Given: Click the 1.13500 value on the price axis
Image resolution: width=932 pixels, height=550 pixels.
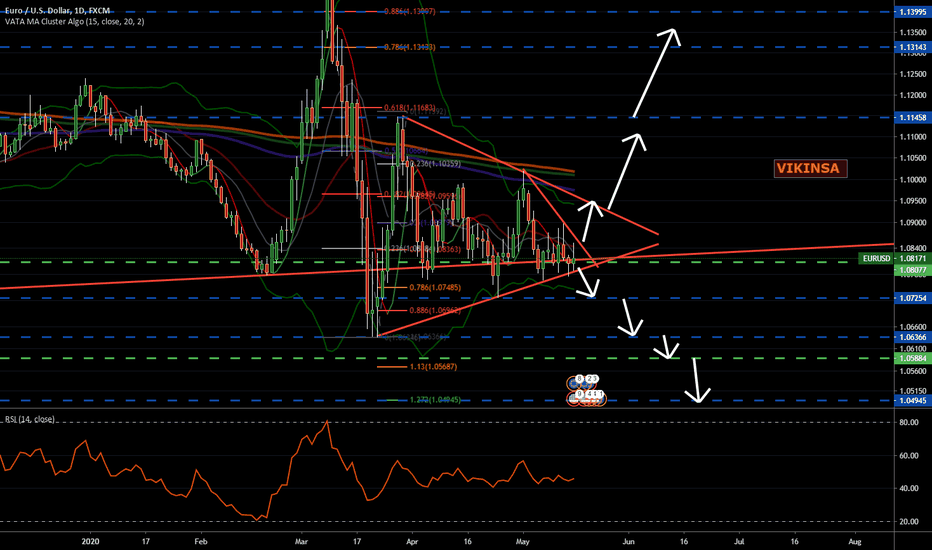Looking at the screenshot, I should 912,32.
